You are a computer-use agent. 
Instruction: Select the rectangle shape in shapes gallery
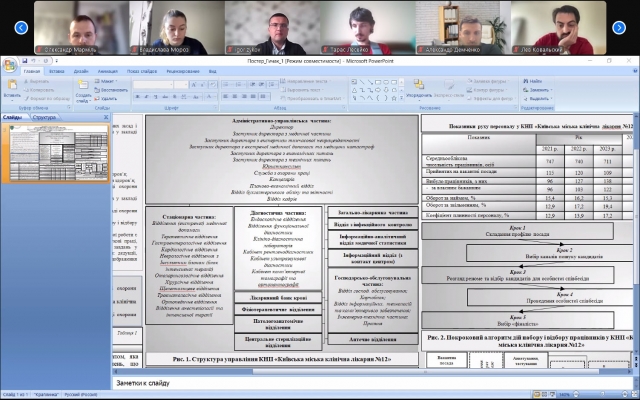point(378,82)
